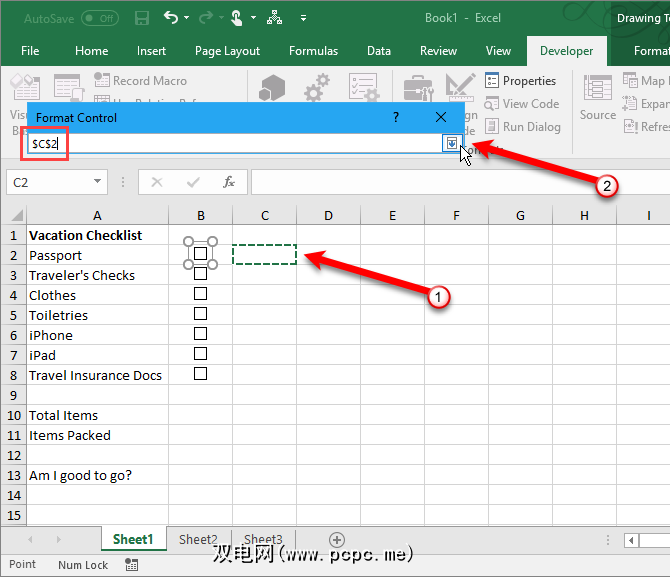Open the Name Box dropdown

pyautogui.click(x=98, y=182)
